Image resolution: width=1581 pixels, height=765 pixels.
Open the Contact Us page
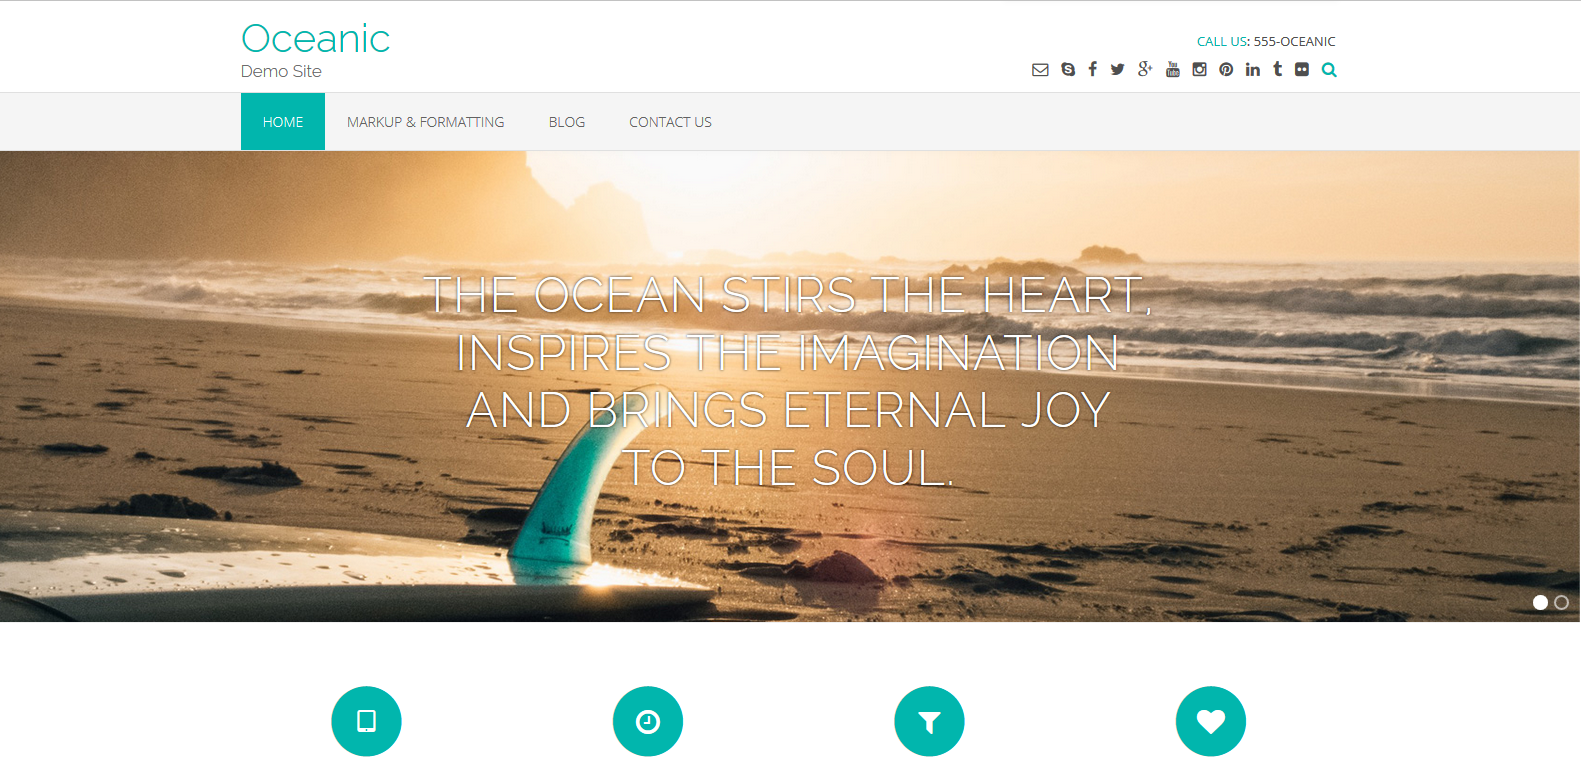(x=670, y=122)
